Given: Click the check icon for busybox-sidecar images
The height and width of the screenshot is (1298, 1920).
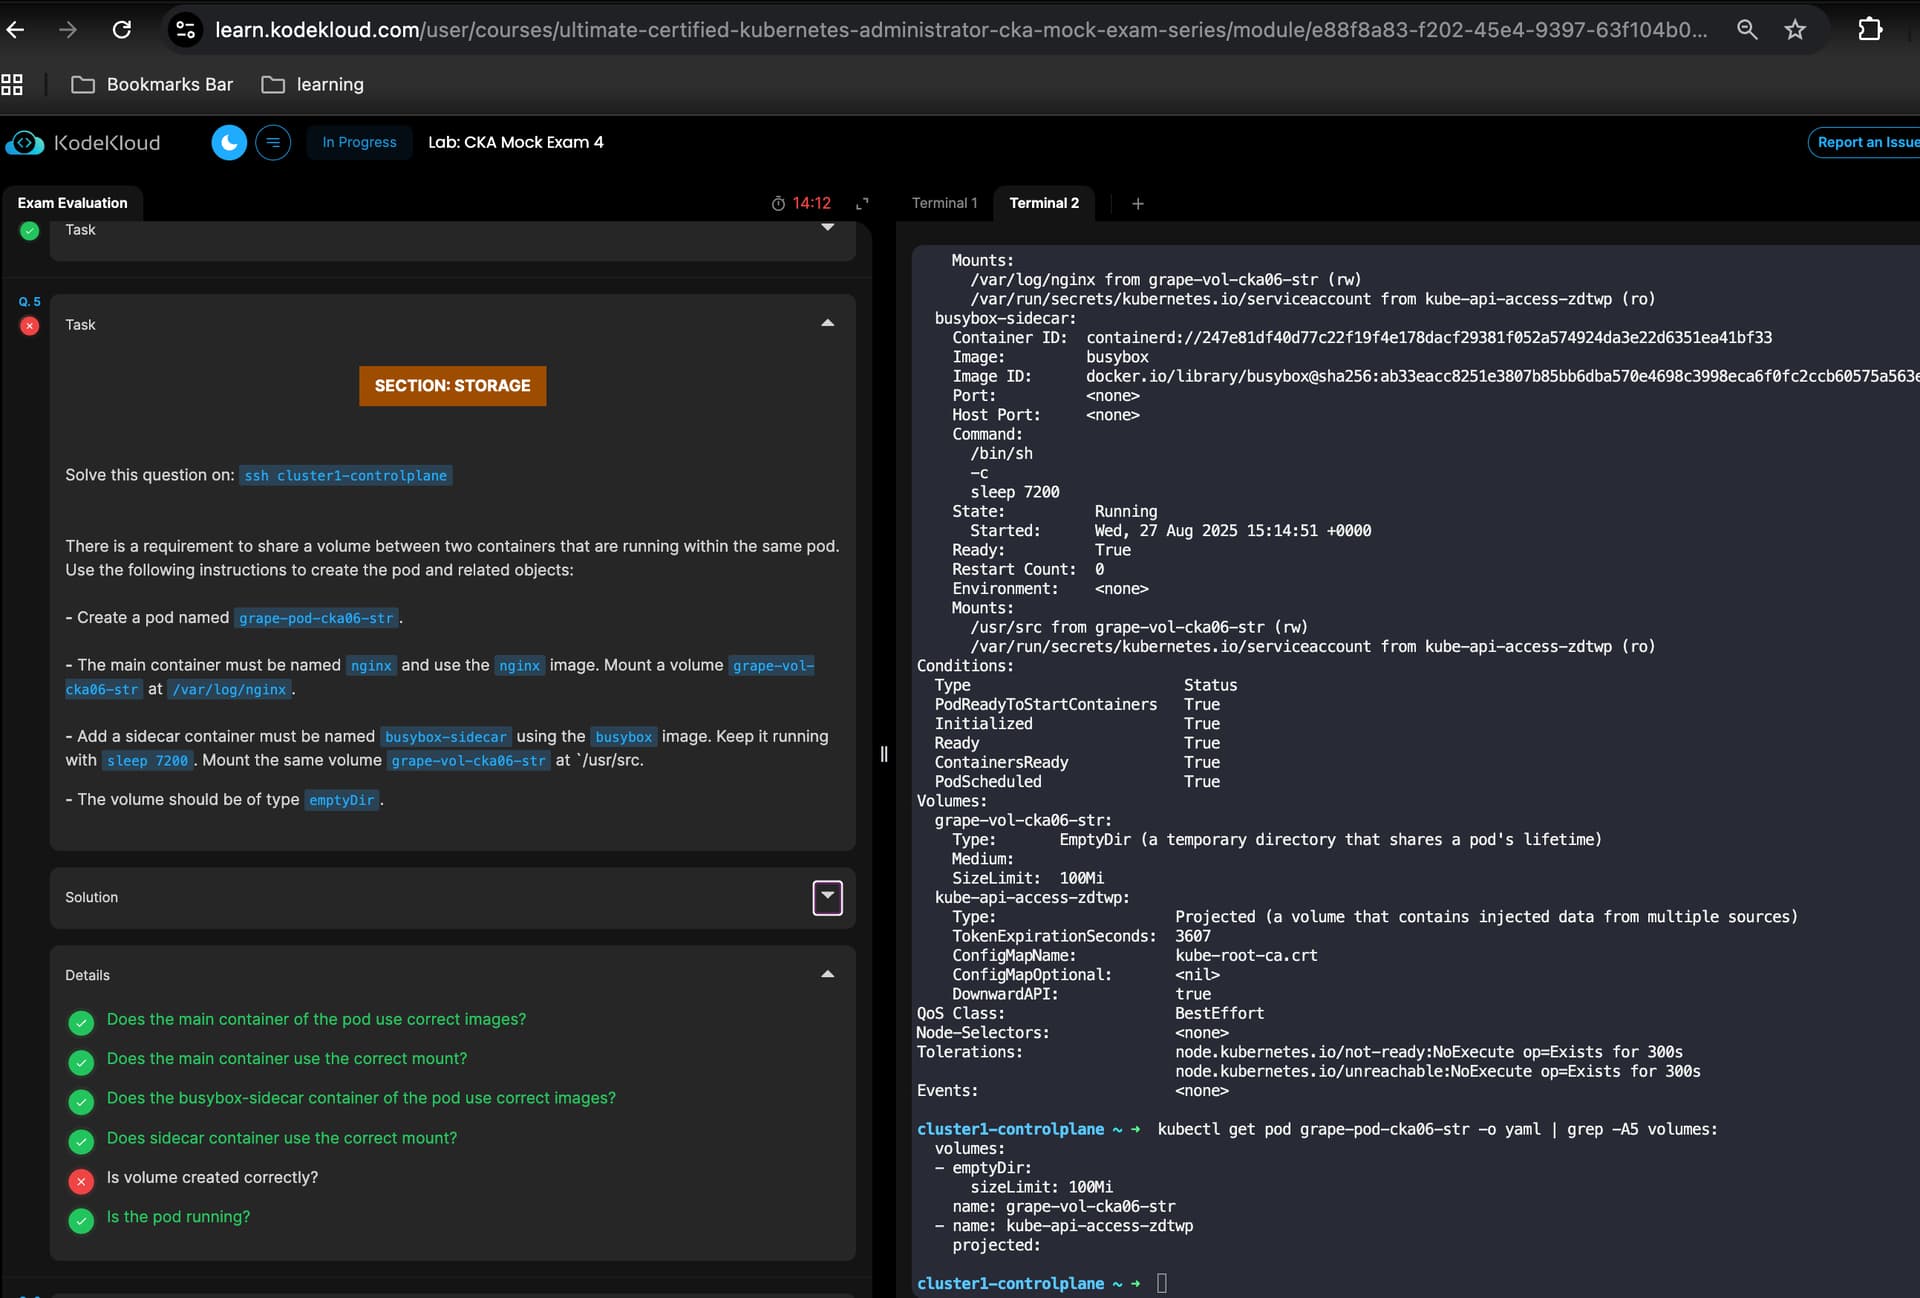Looking at the screenshot, I should click(x=81, y=1101).
